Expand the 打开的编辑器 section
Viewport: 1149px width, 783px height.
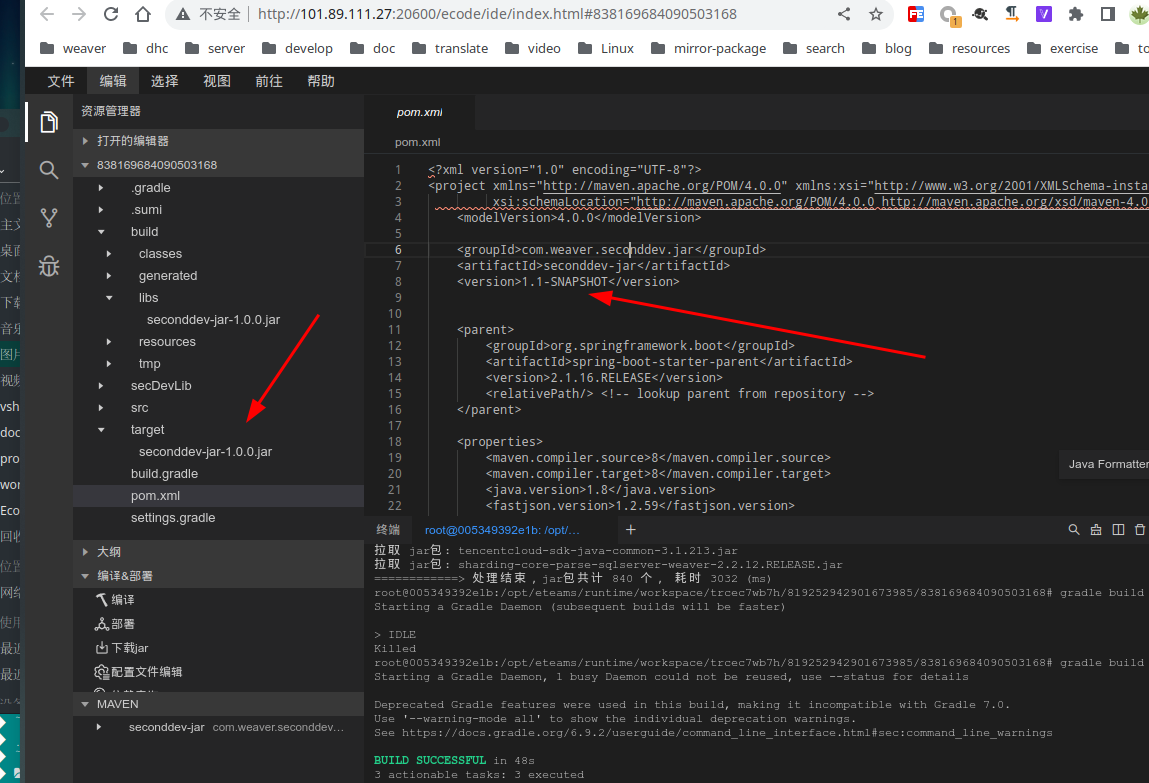pyautogui.click(x=218, y=141)
